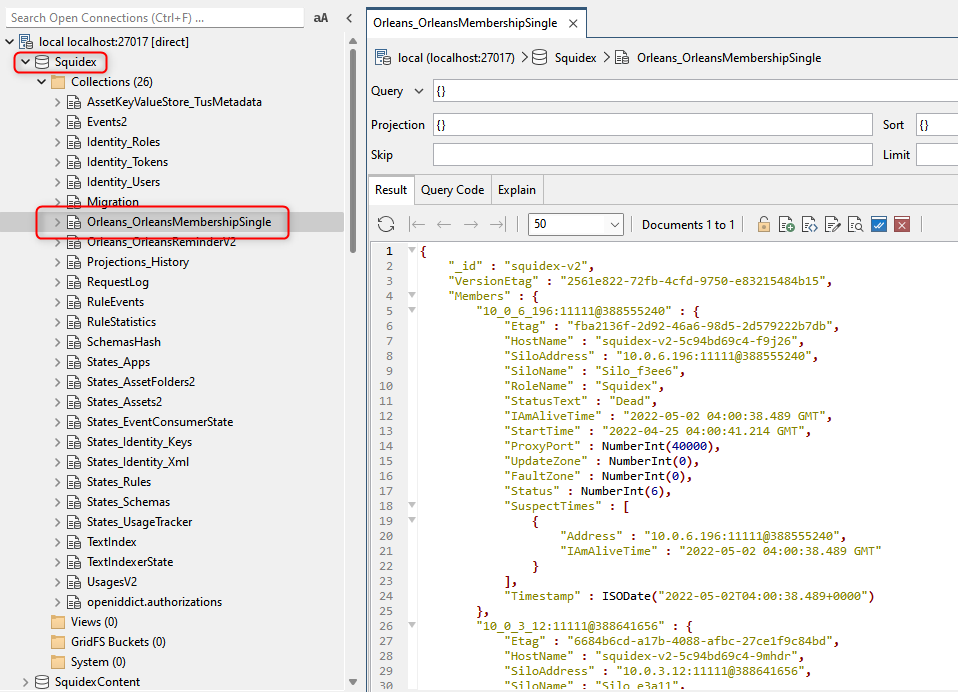Select the System (0) folder
The width and height of the screenshot is (958, 692).
98,662
